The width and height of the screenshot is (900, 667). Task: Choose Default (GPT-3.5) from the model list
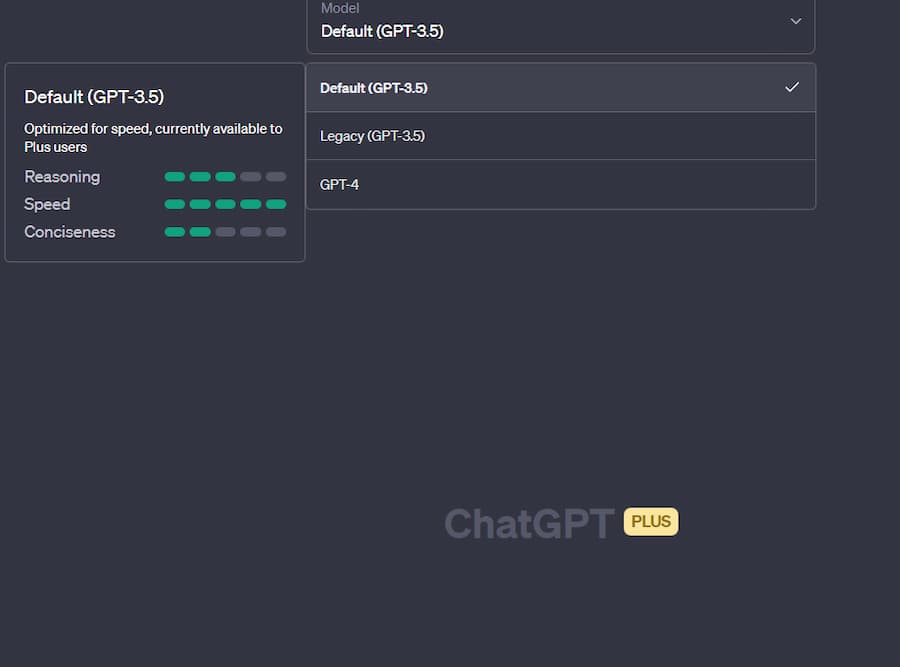(x=374, y=88)
